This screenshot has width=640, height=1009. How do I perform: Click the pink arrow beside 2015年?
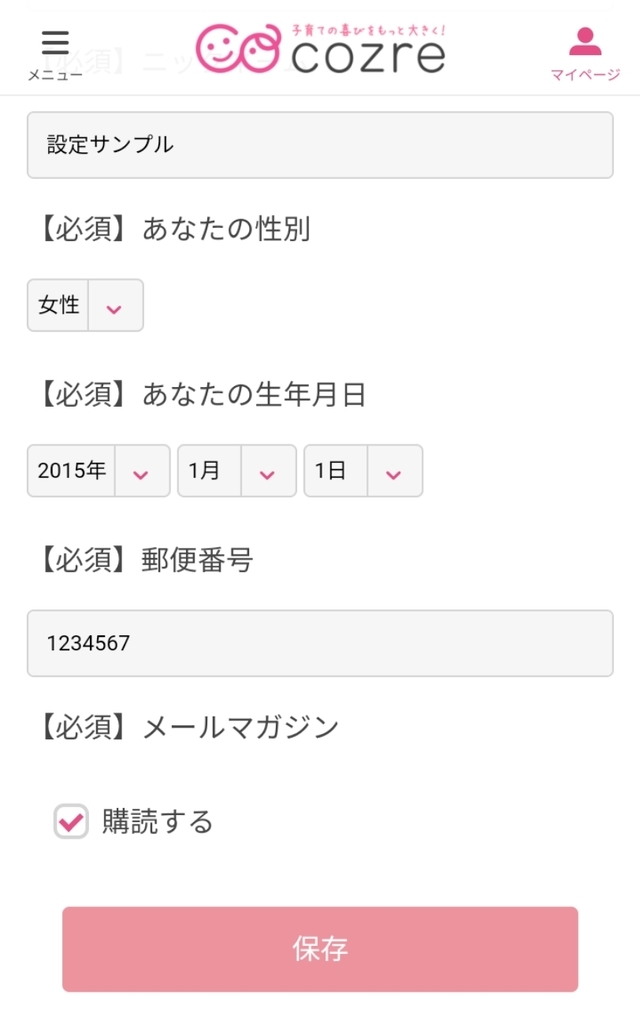pyautogui.click(x=141, y=473)
